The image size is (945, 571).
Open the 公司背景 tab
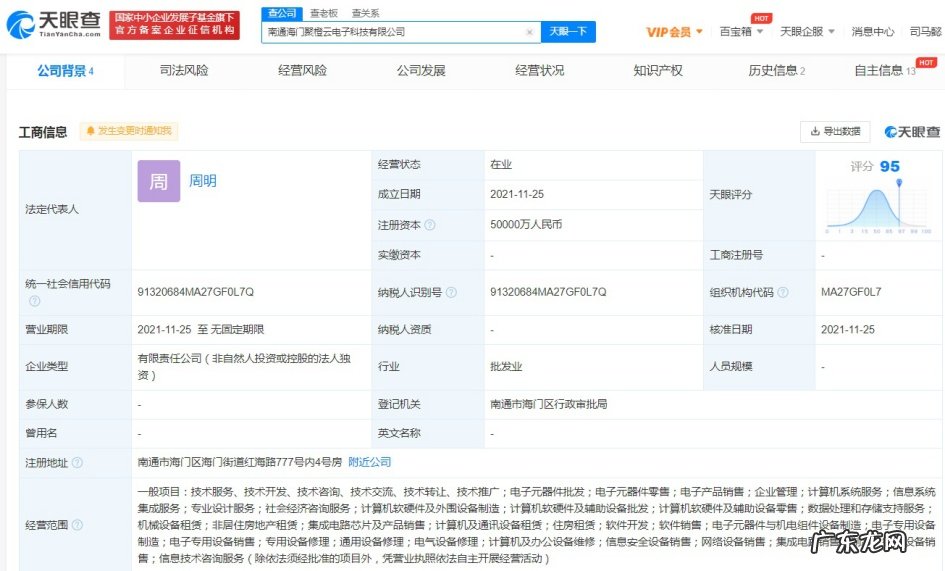click(65, 71)
